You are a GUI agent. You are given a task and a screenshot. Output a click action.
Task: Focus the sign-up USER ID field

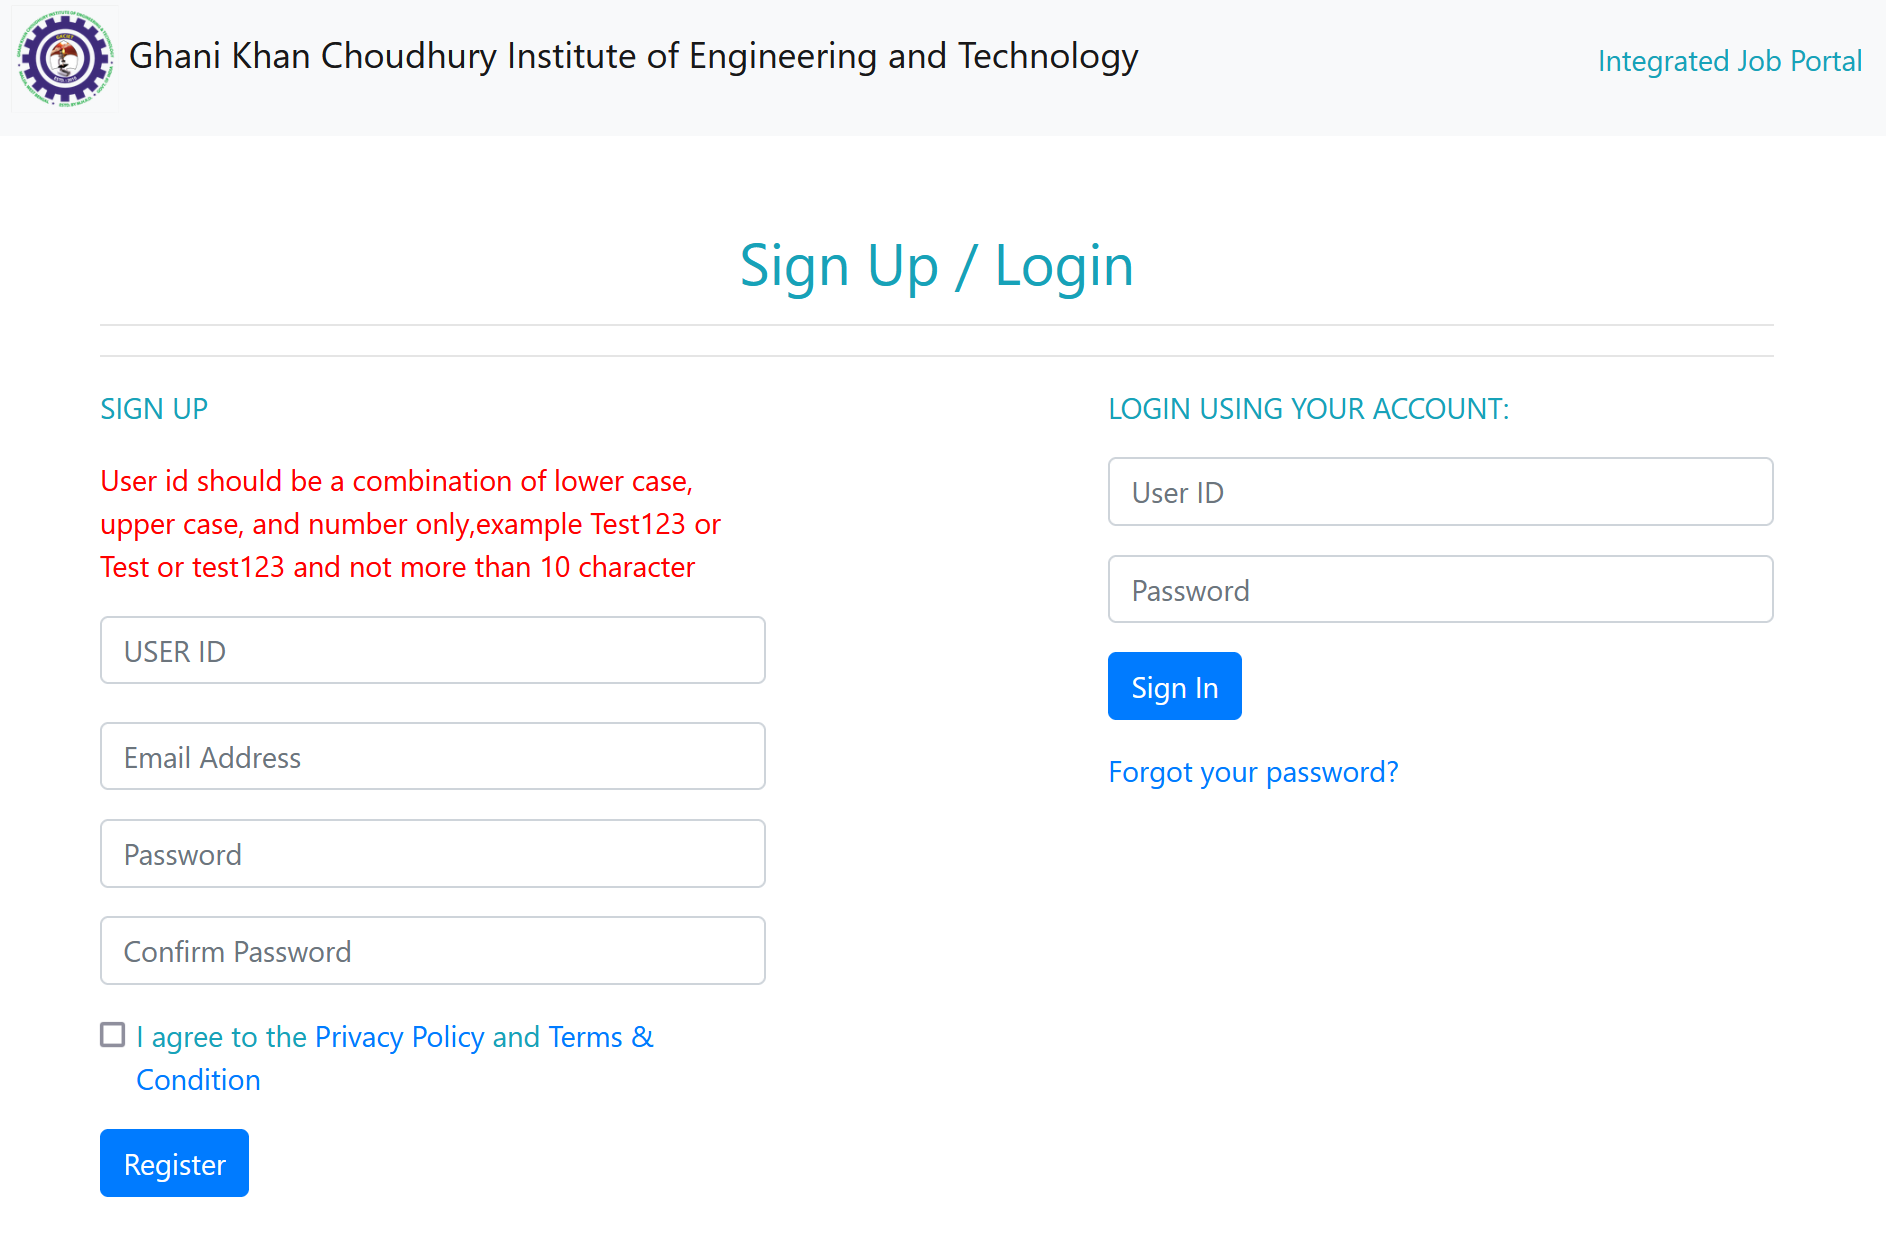click(x=432, y=651)
